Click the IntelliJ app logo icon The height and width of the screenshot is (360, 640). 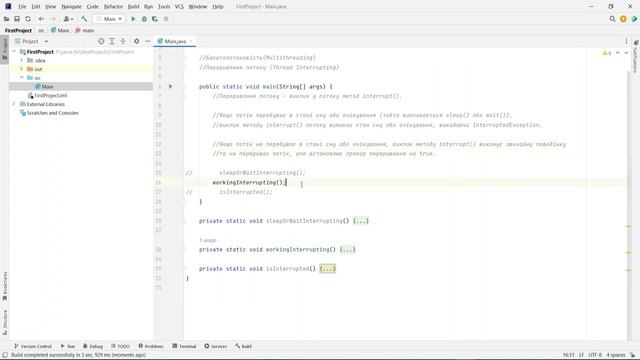coord(8,7)
